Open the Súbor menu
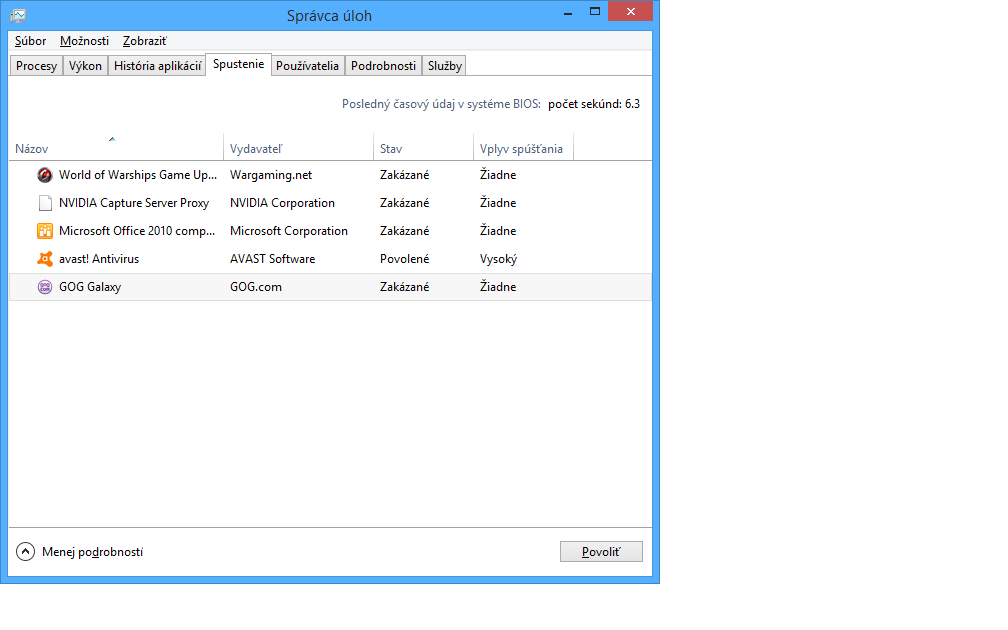 30,41
